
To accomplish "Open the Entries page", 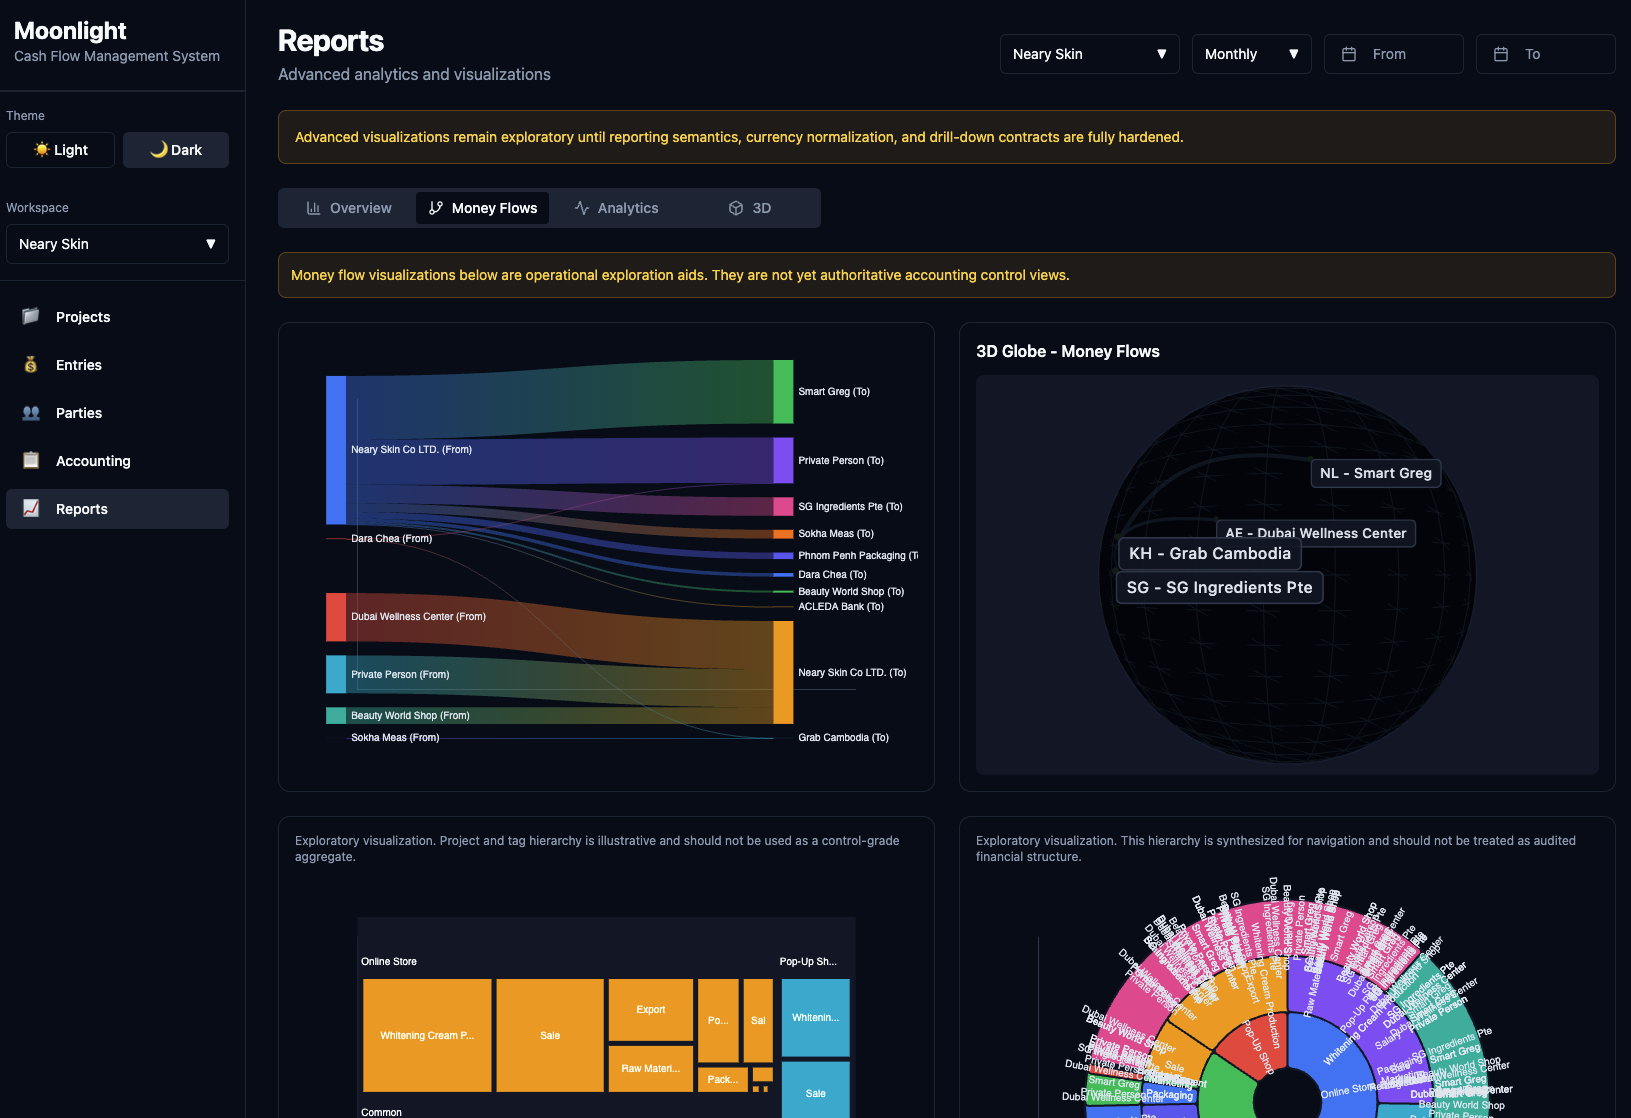I will [117, 365].
